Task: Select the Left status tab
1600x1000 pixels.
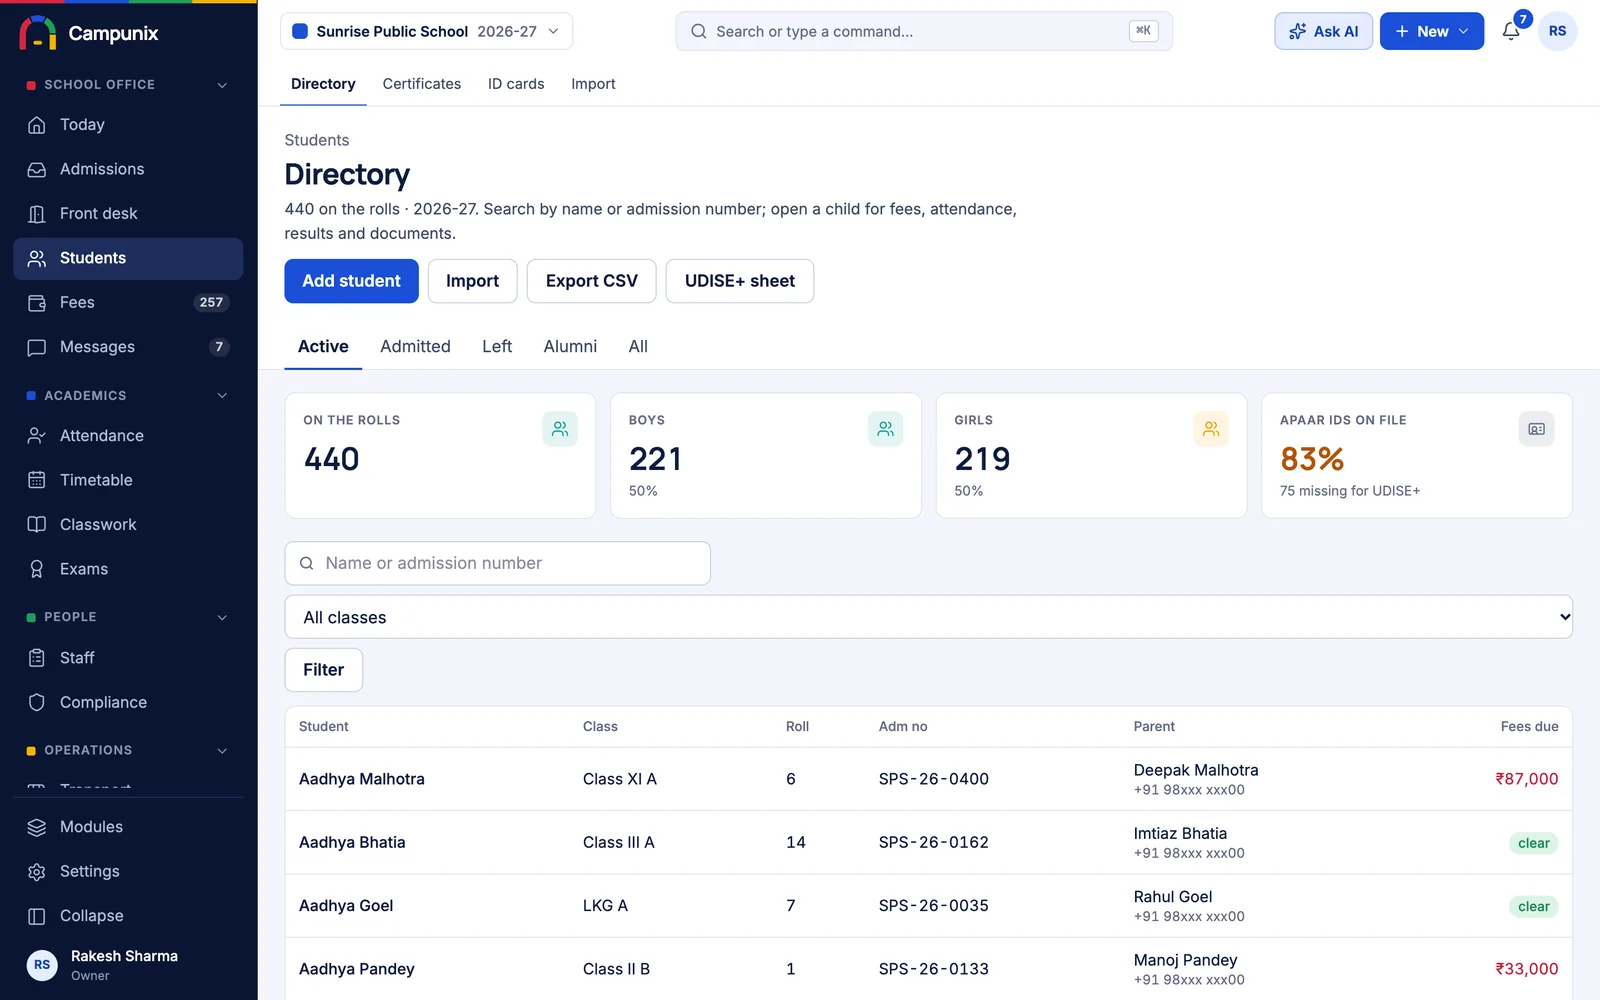Action: pyautogui.click(x=497, y=346)
